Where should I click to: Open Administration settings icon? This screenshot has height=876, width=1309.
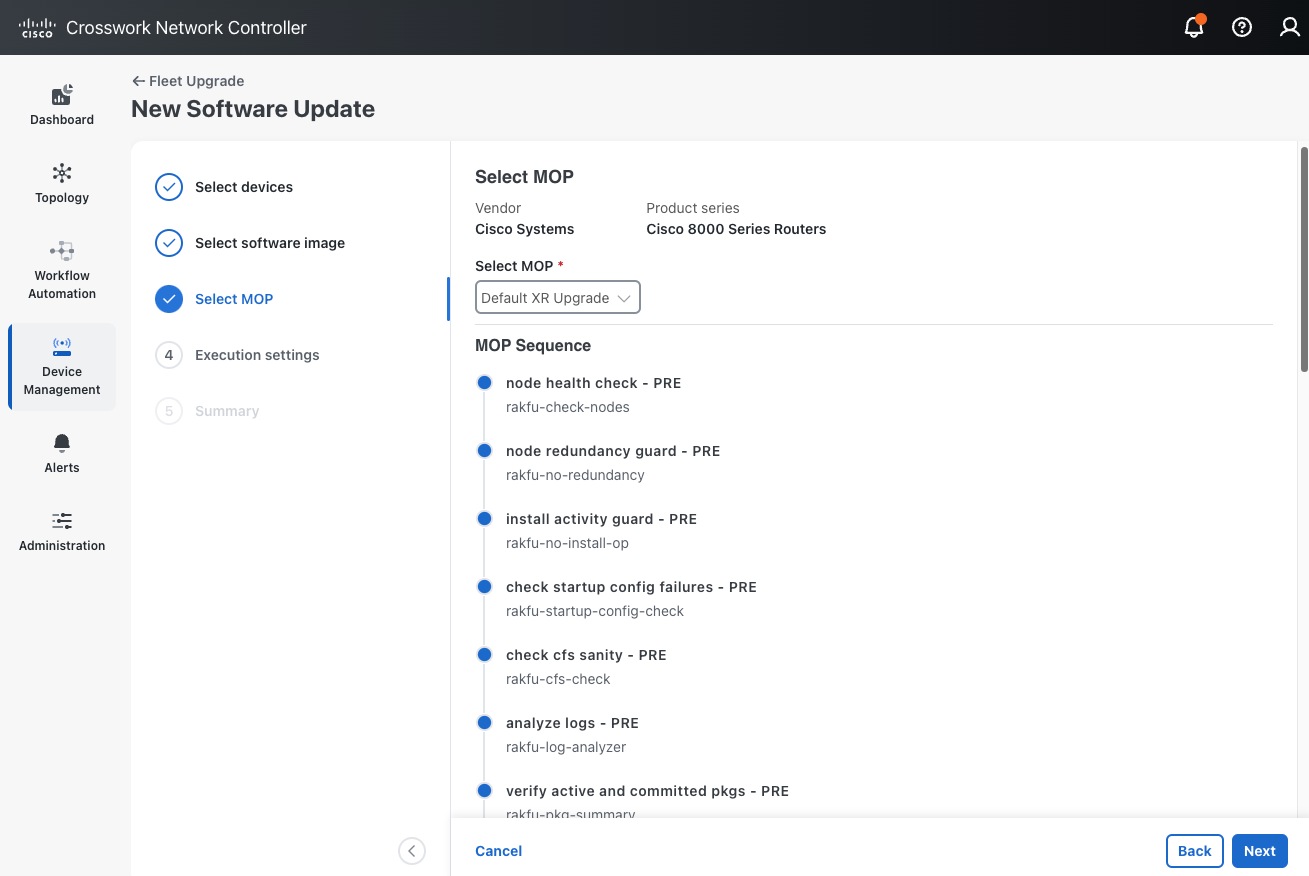[x=62, y=531]
